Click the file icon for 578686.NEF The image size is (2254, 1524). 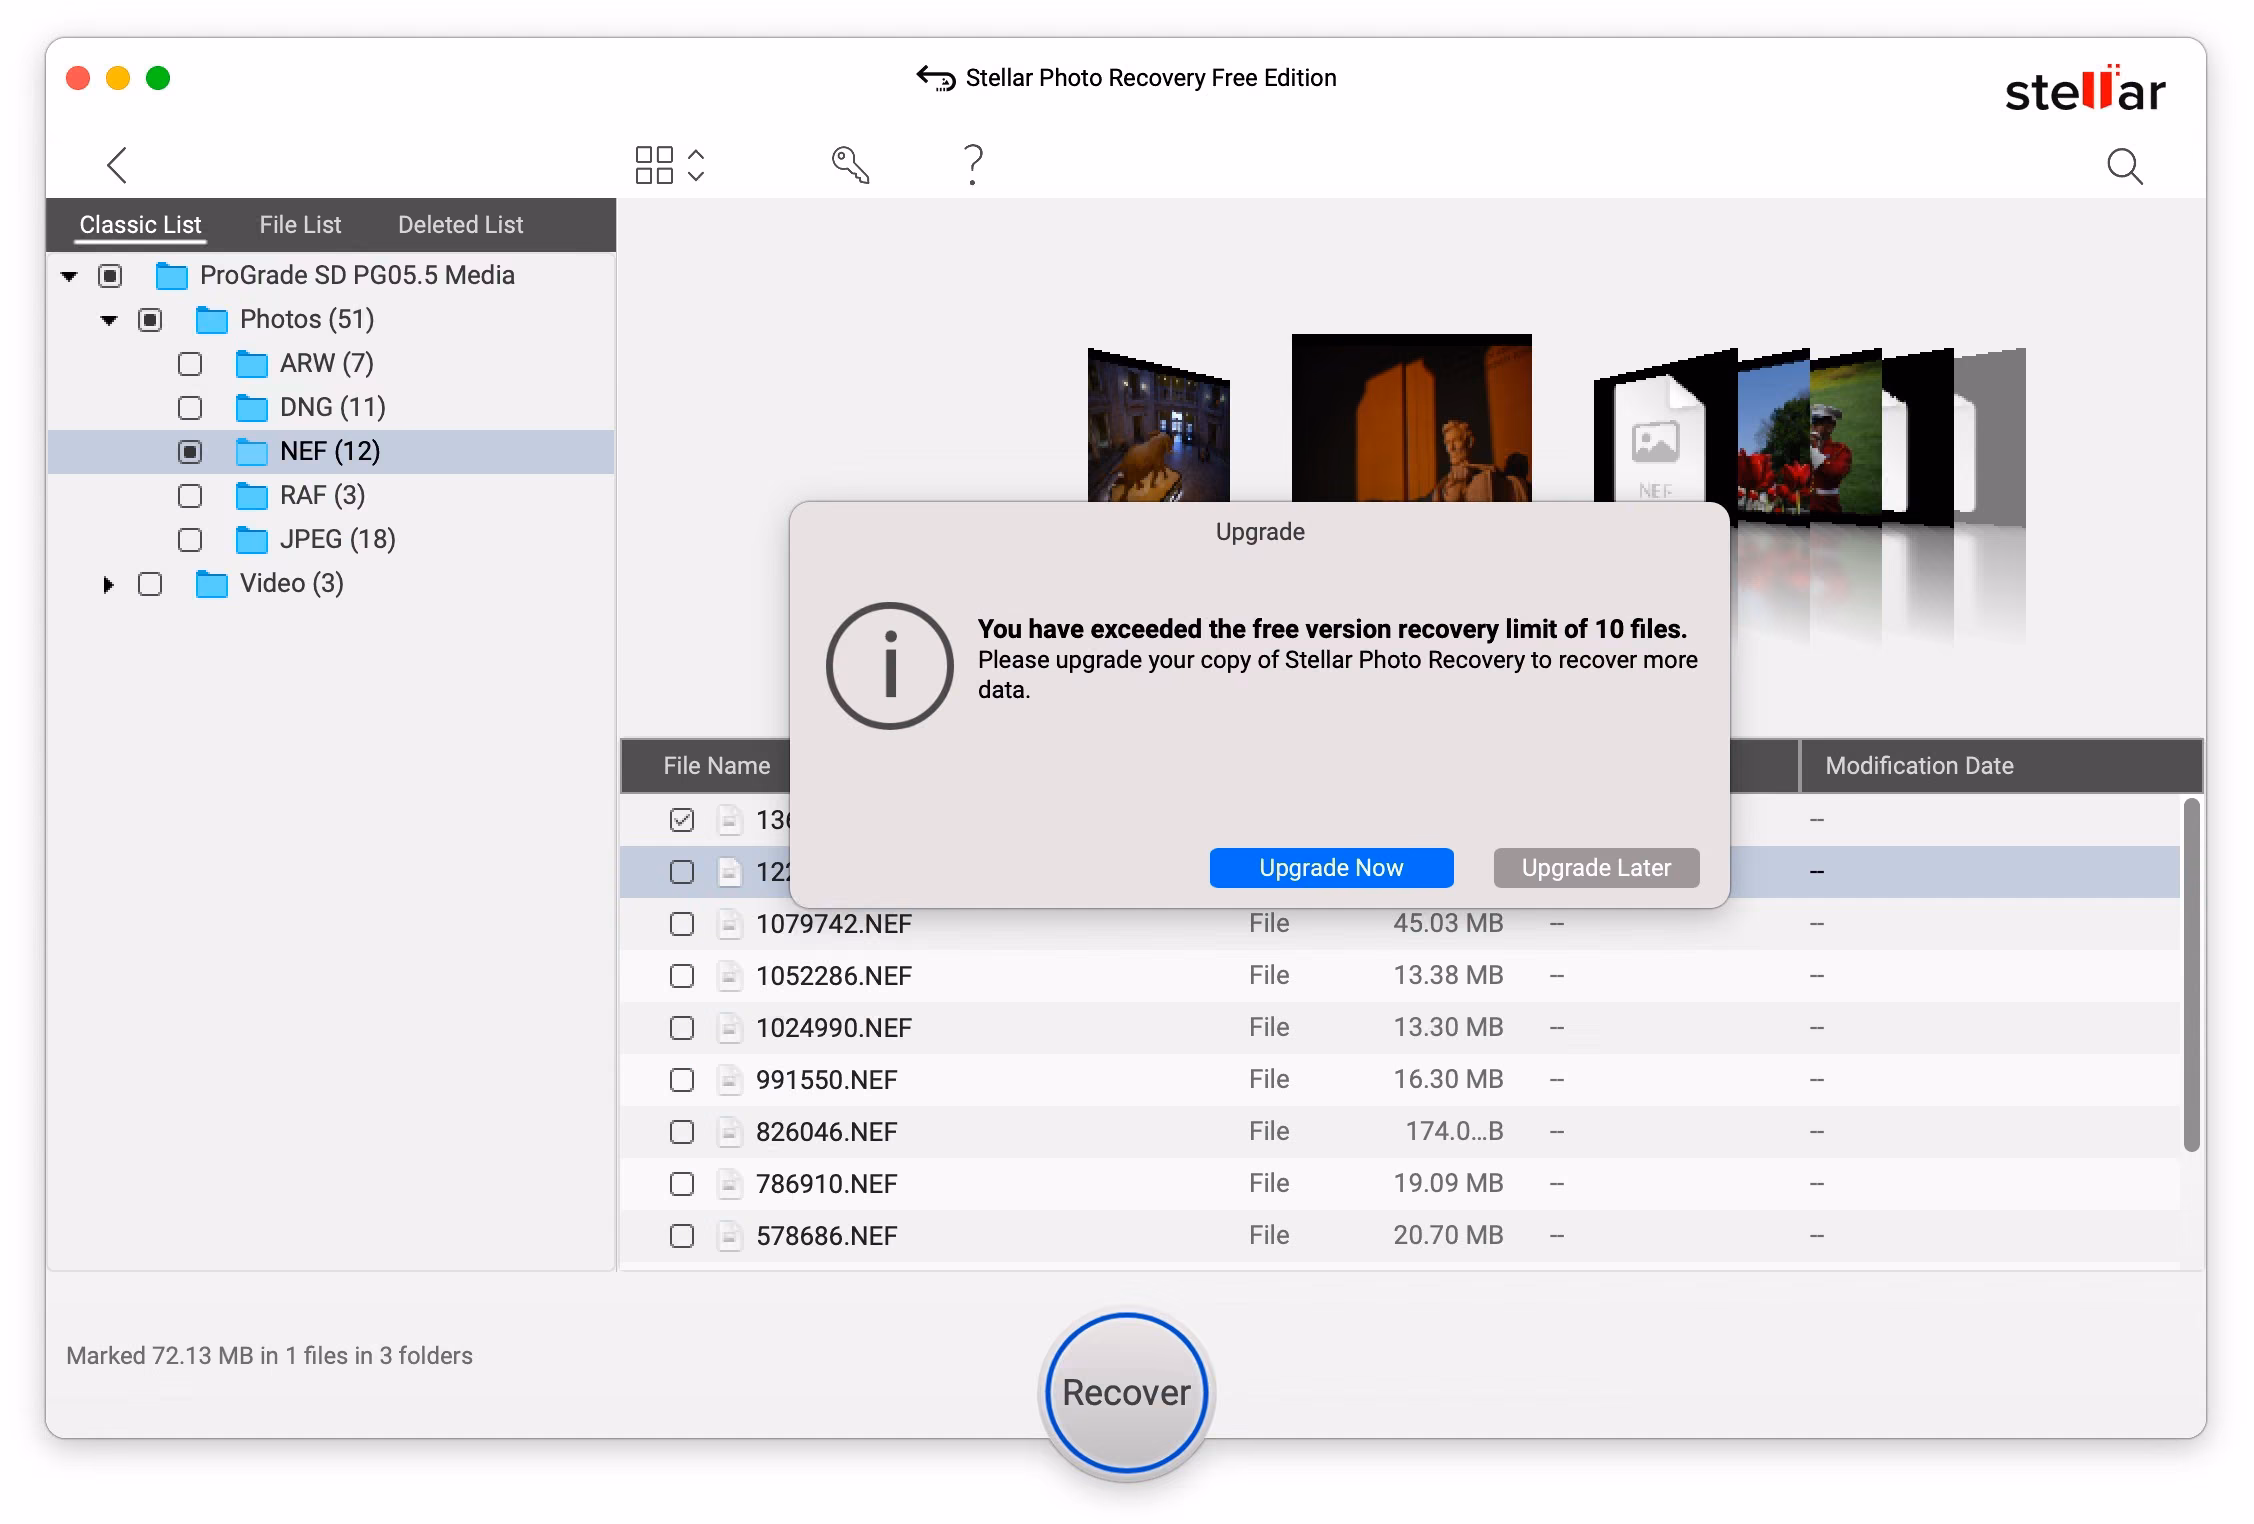[730, 1236]
